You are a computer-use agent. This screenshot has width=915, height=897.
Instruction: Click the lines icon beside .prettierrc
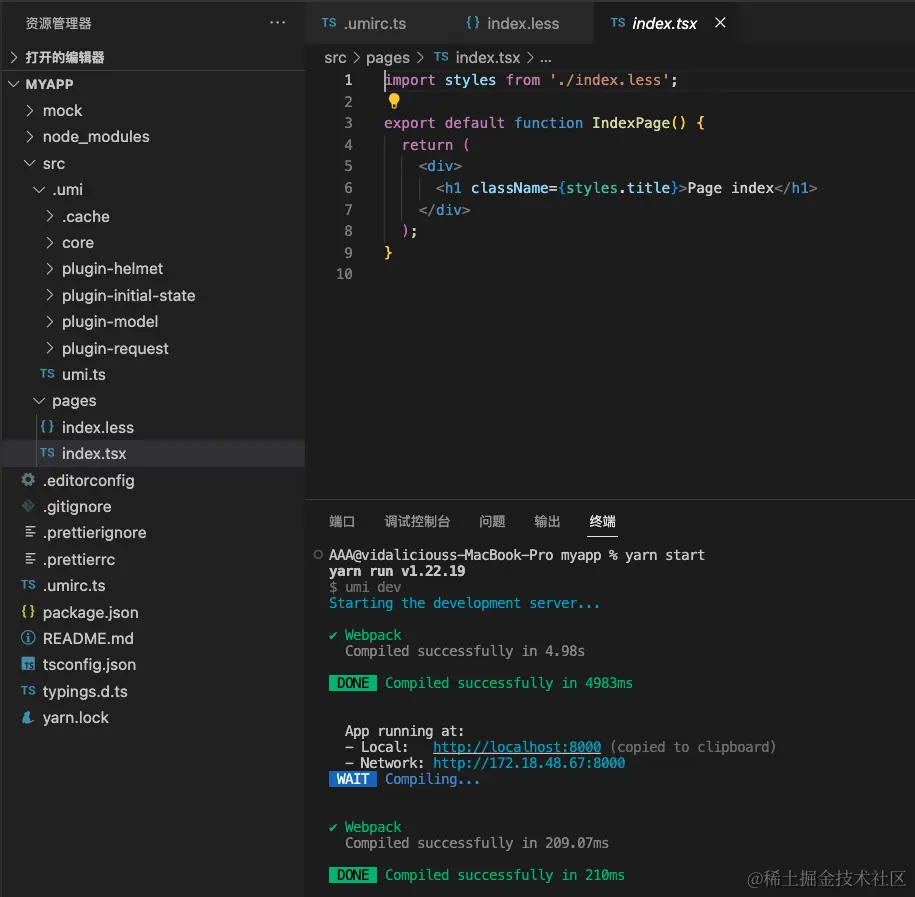pyautogui.click(x=30, y=559)
